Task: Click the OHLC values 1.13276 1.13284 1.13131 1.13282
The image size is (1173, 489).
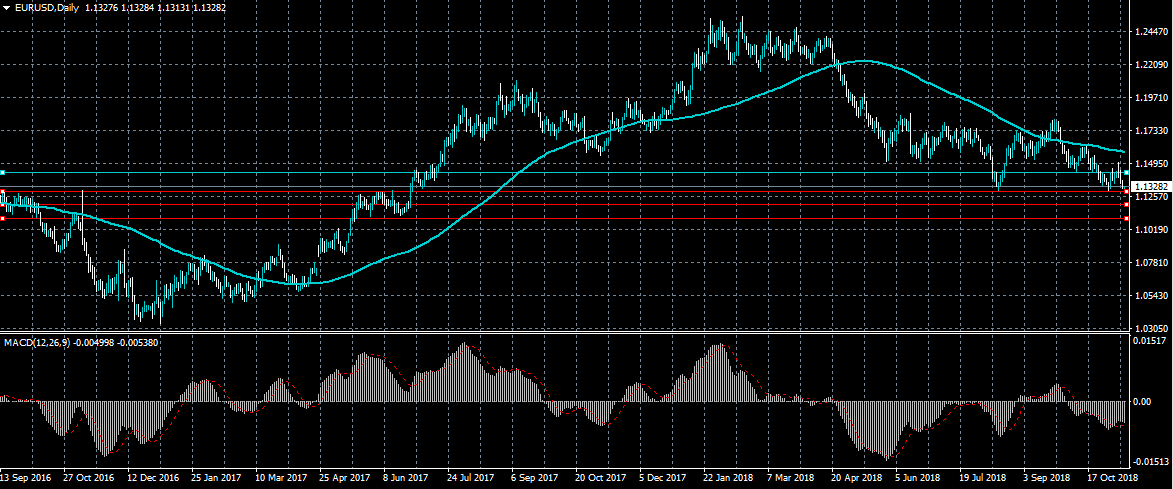Action: [x=156, y=7]
